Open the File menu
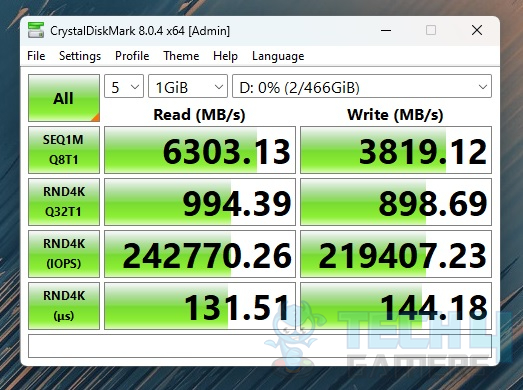The width and height of the screenshot is (523, 390). point(36,56)
